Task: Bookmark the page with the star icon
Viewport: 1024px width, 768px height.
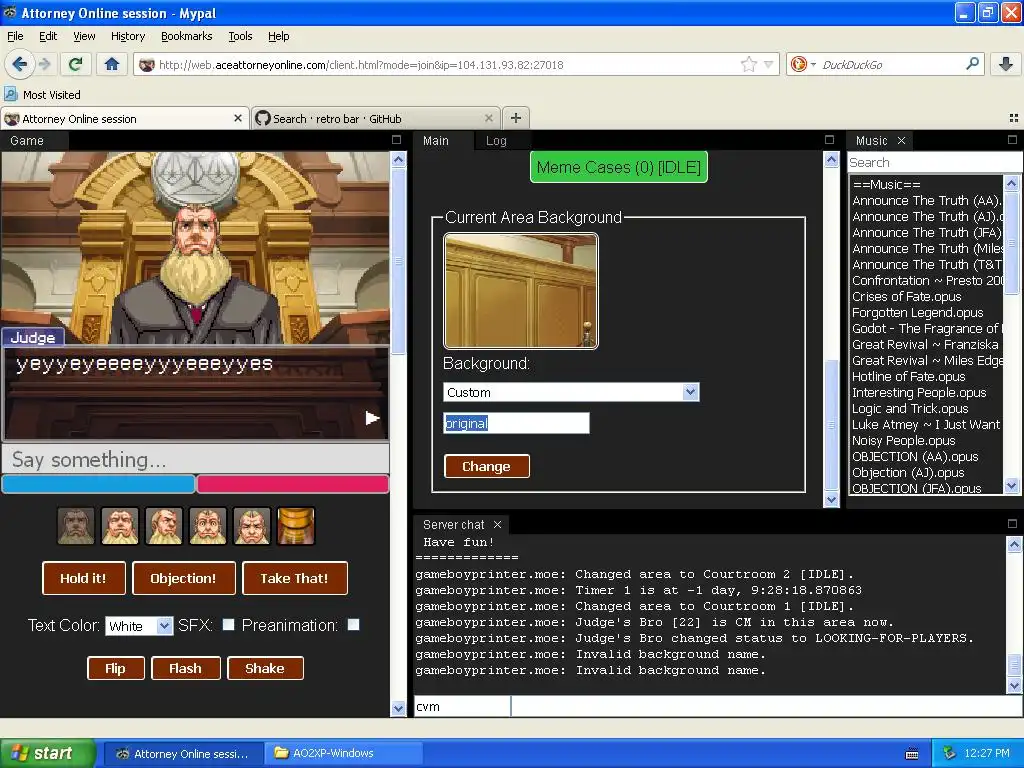Action: point(748,64)
